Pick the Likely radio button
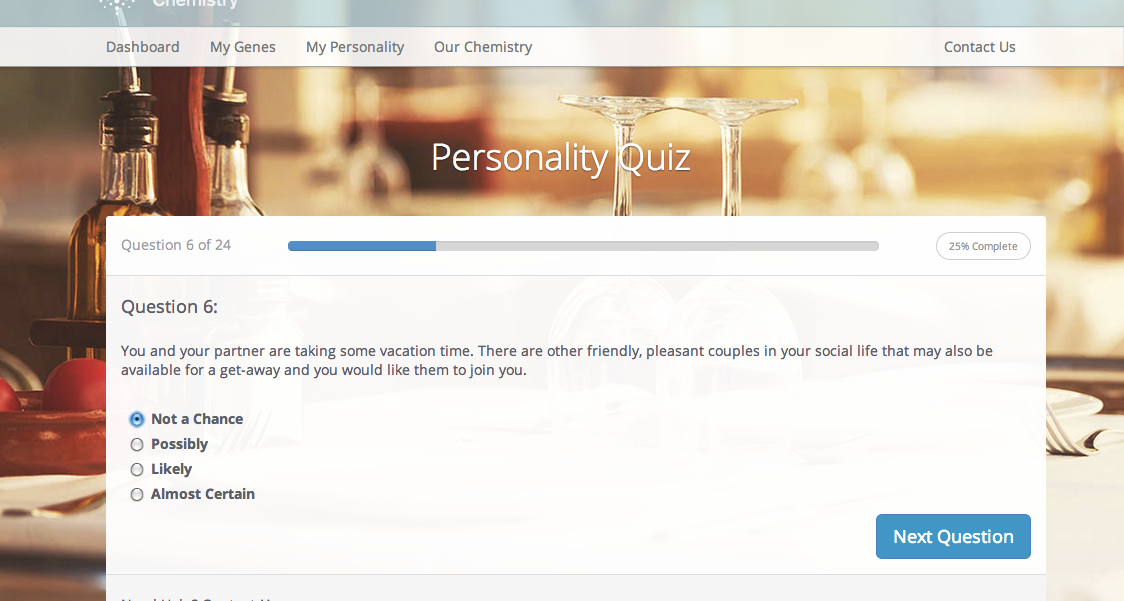Image resolution: width=1124 pixels, height=601 pixels. 137,469
